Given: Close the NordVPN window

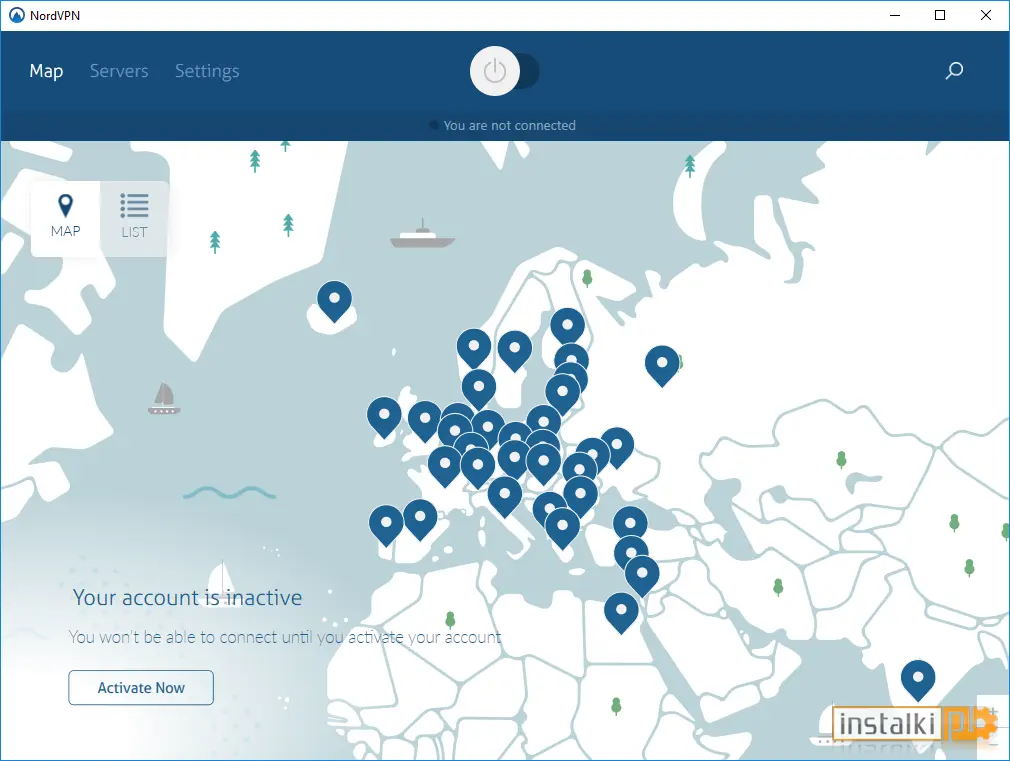Looking at the screenshot, I should (x=986, y=15).
